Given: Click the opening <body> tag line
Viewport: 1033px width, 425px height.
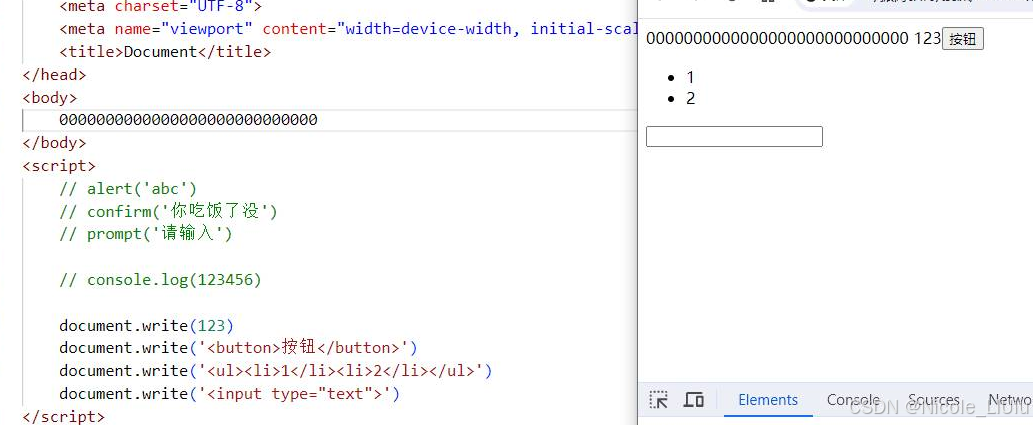Looking at the screenshot, I should click(49, 98).
